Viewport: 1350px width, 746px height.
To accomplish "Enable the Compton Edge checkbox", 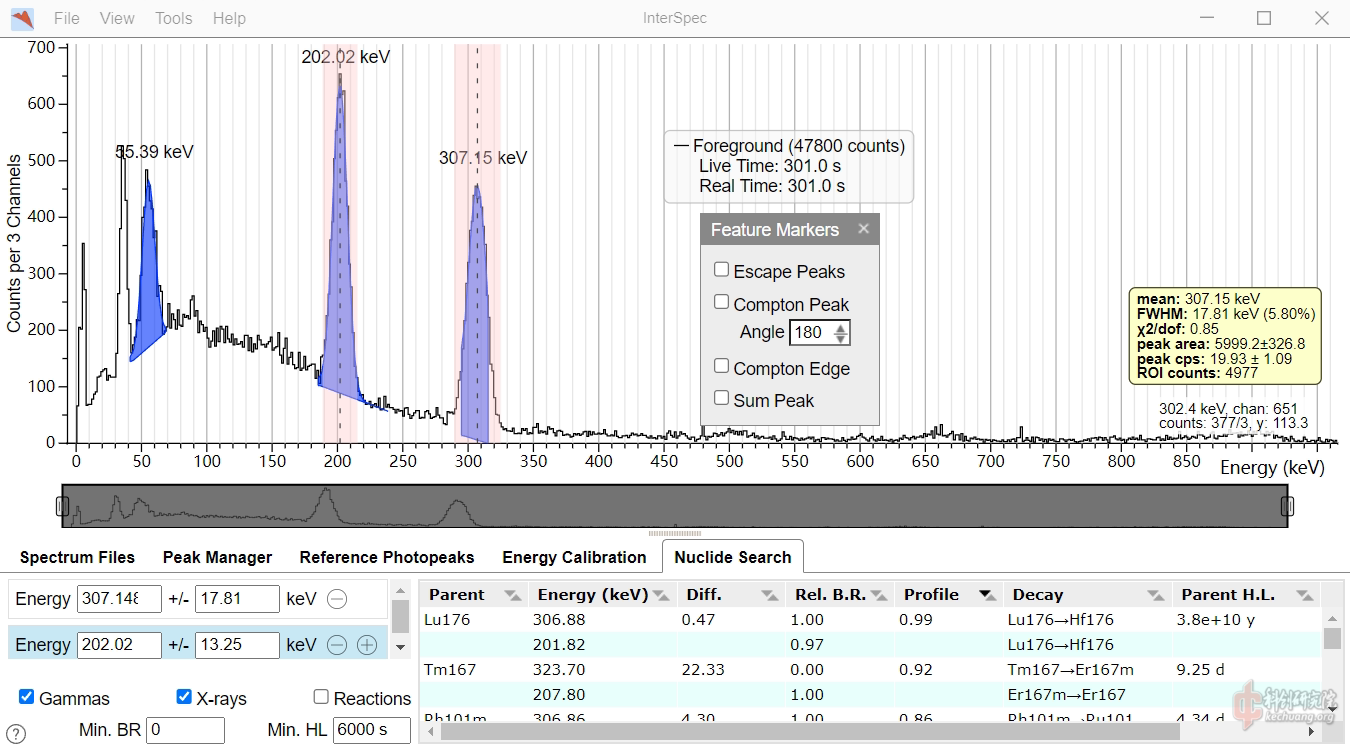I will (721, 367).
